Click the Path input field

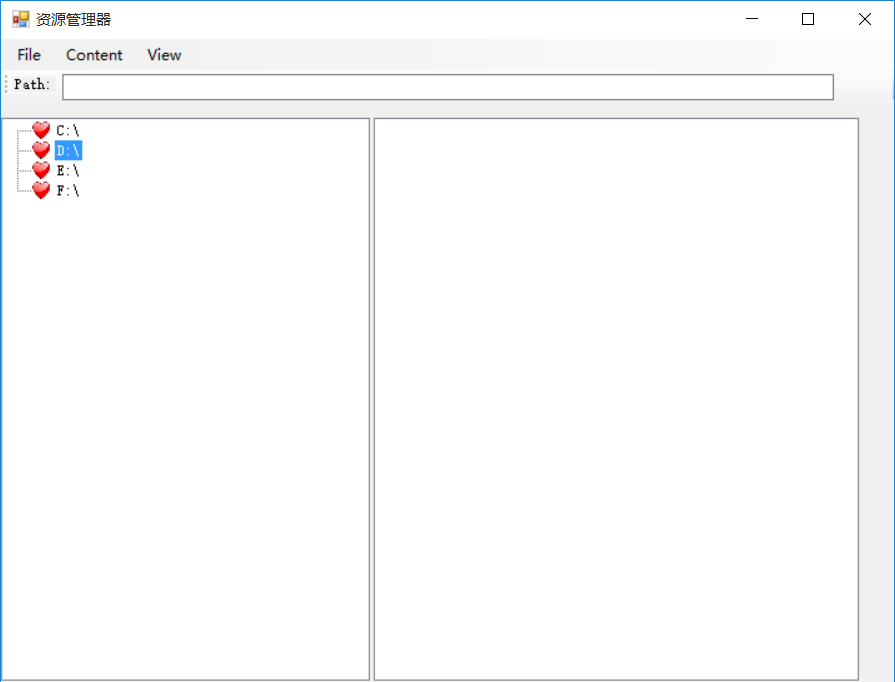[x=448, y=87]
